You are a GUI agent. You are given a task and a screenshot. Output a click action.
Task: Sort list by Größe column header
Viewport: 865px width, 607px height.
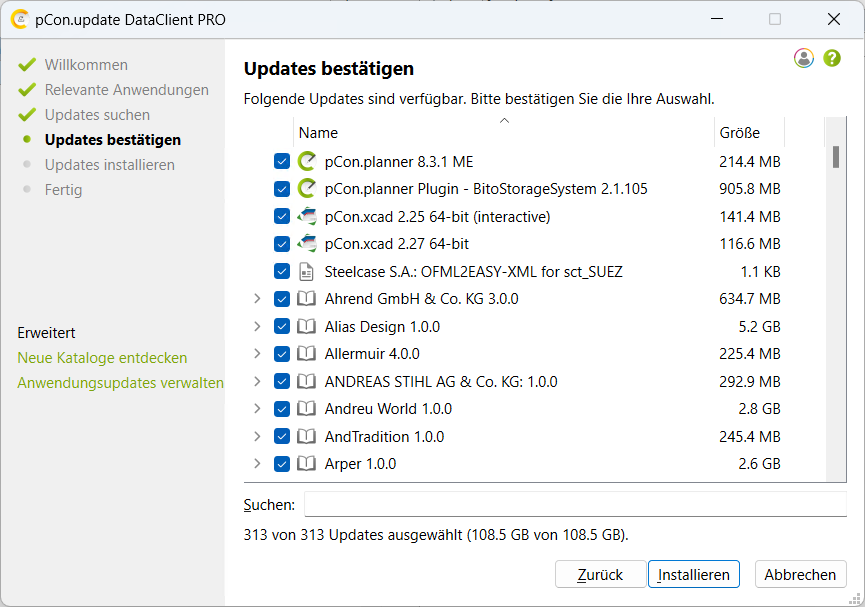(749, 132)
